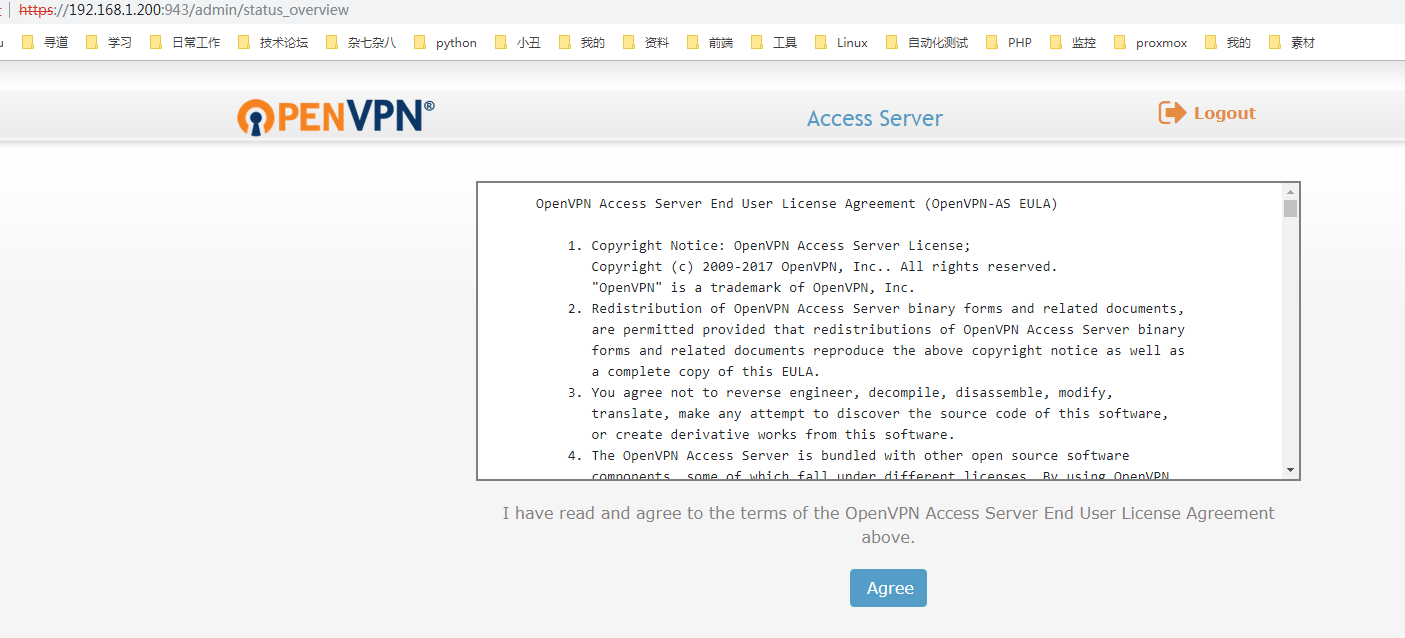Open the 技术论坛 bookmark folder
The width and height of the screenshot is (1405, 638).
pos(273,43)
